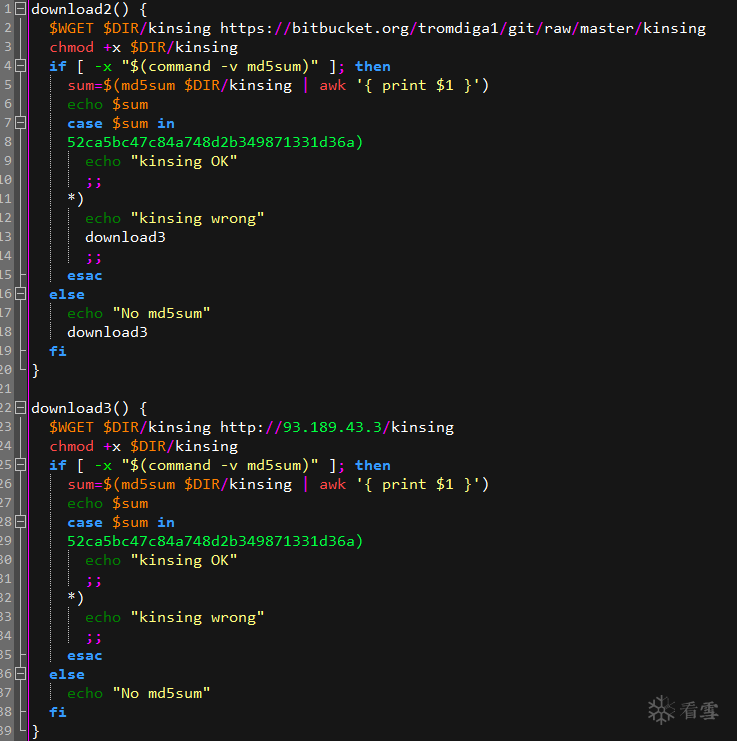Click the closing brace on line 20

[35, 370]
